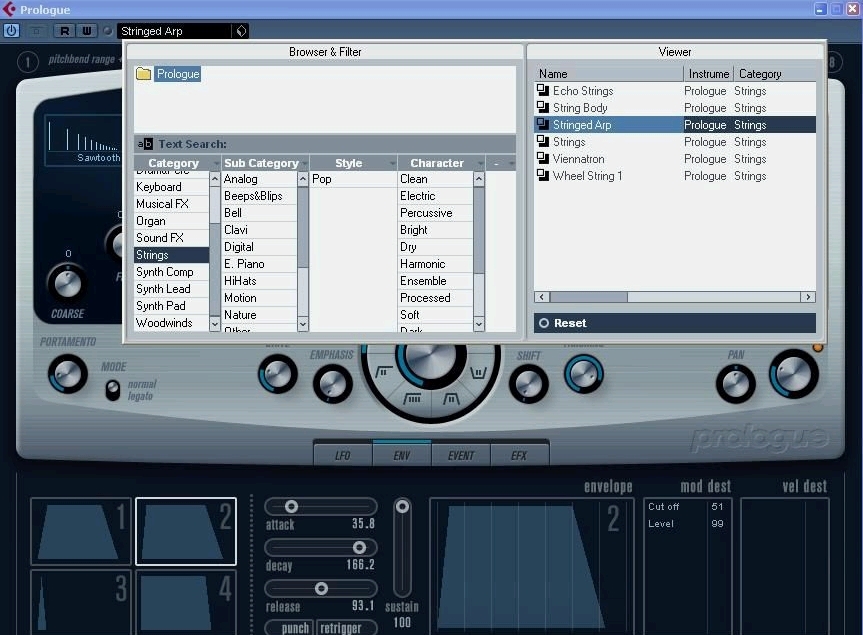Open the unassigned '-' filter column dropdown
This screenshot has width=863, height=635.
tap(512, 163)
